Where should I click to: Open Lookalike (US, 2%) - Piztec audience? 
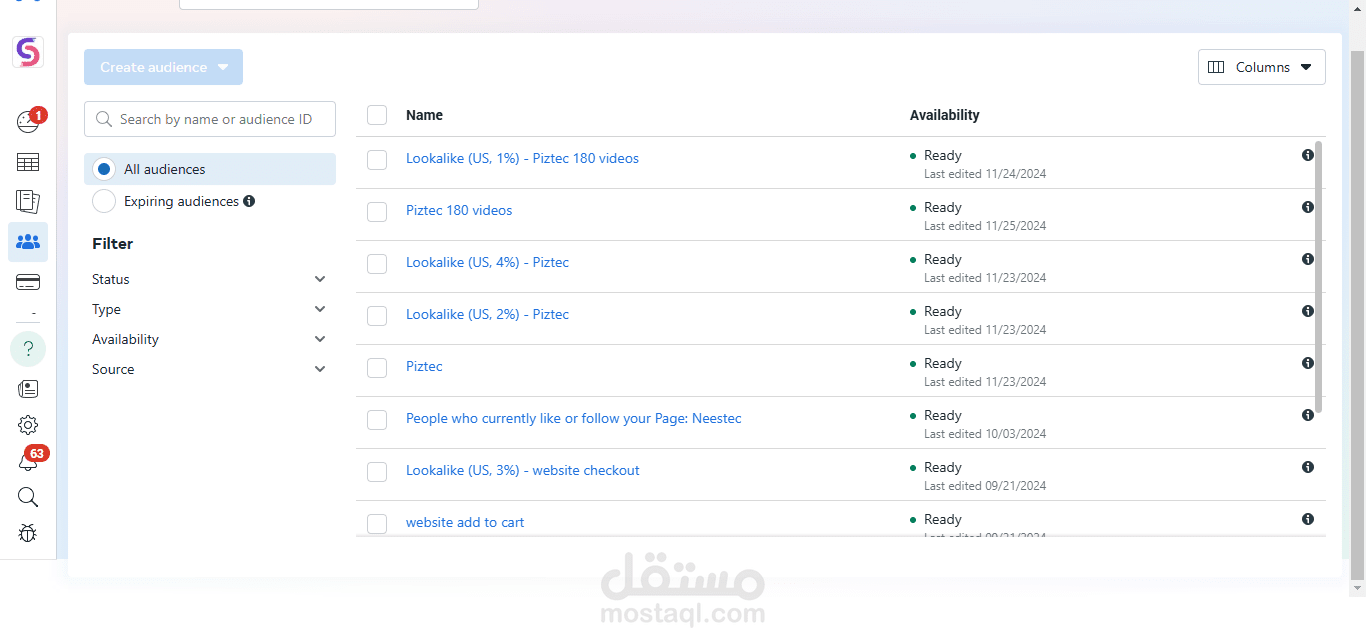[487, 314]
